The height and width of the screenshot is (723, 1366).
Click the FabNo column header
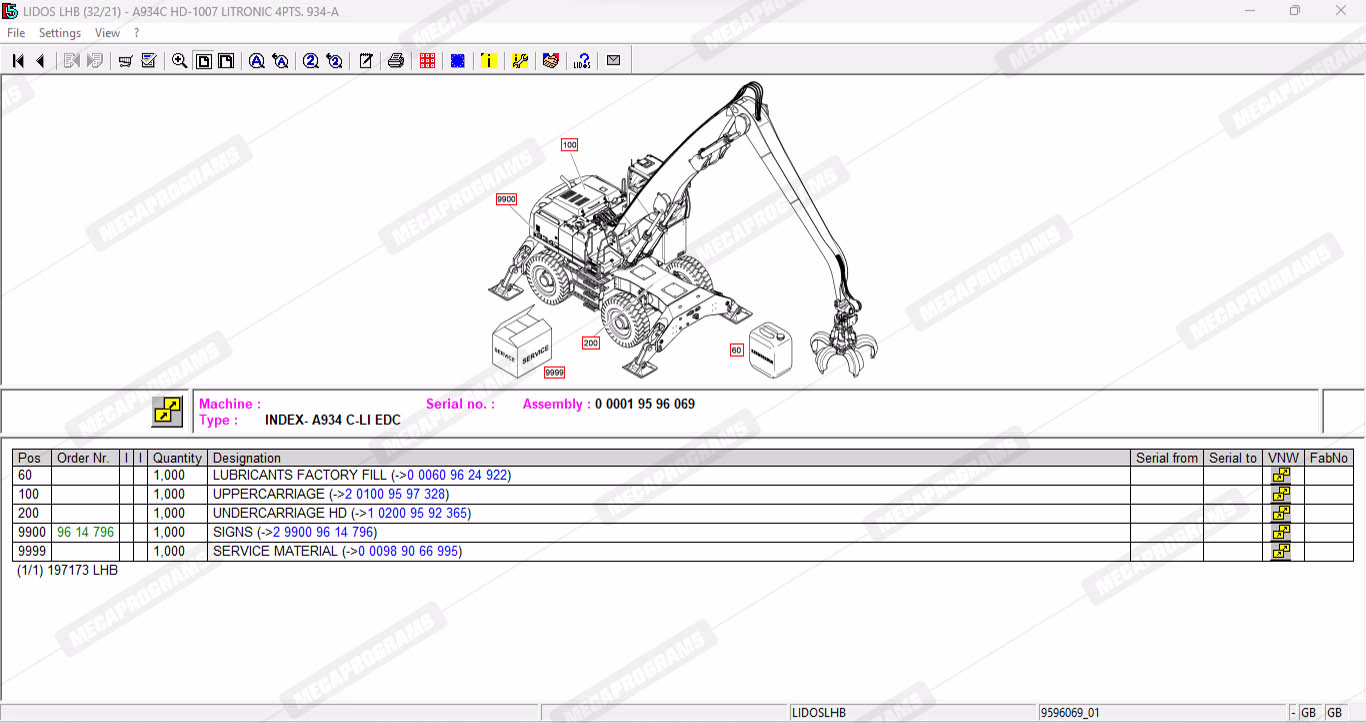click(1329, 458)
